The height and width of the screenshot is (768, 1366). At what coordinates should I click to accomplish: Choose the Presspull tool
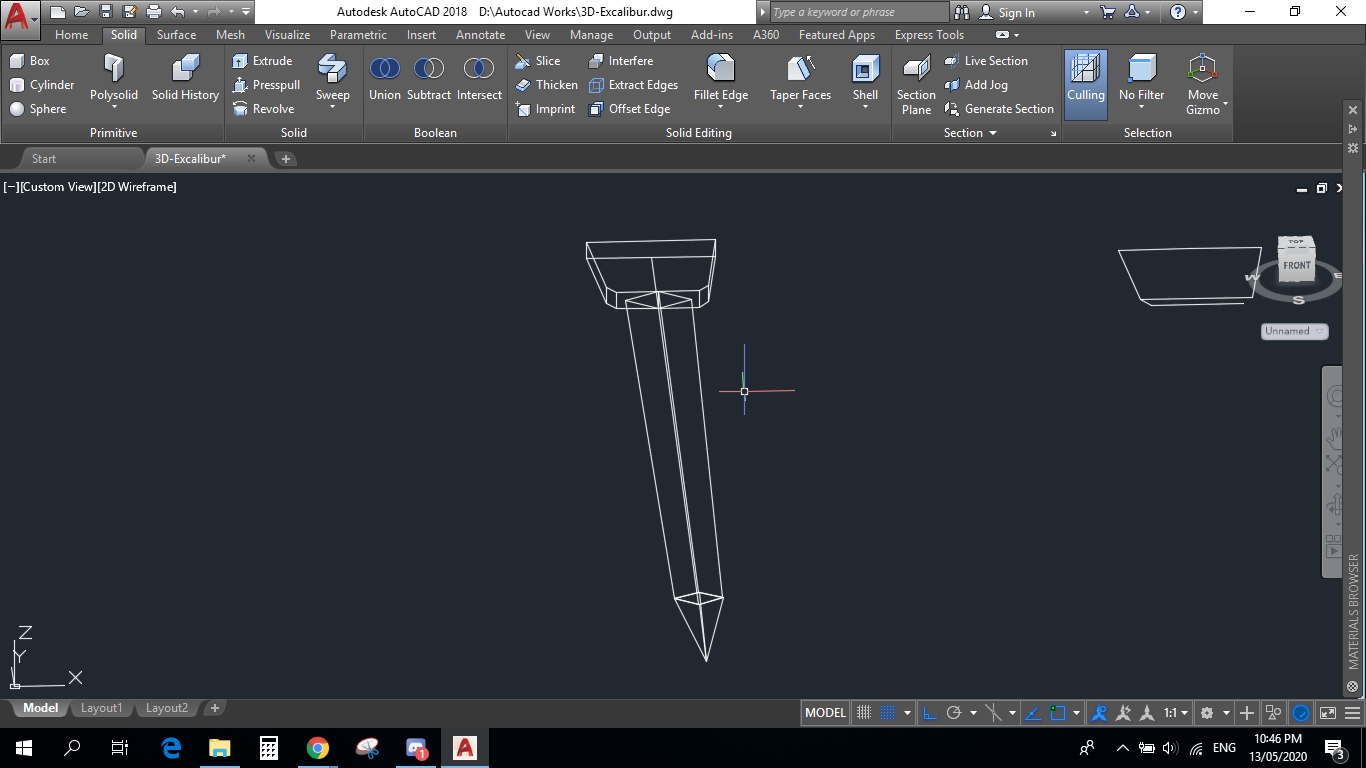click(266, 85)
